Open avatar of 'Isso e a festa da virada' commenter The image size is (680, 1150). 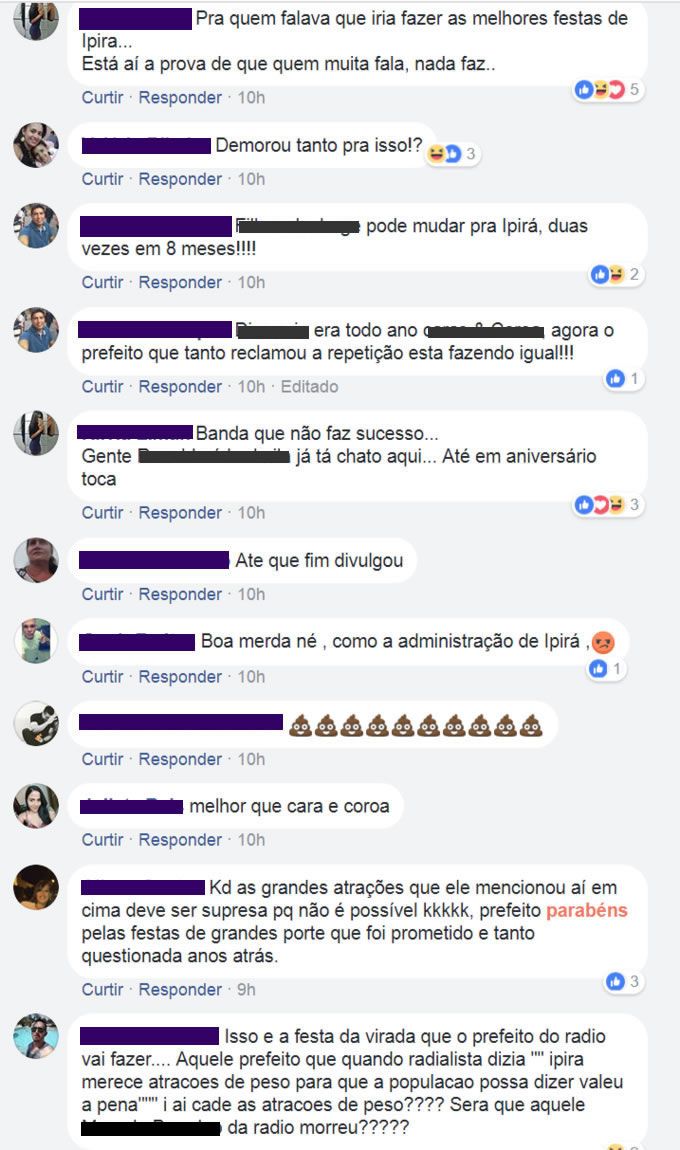coord(36,1036)
